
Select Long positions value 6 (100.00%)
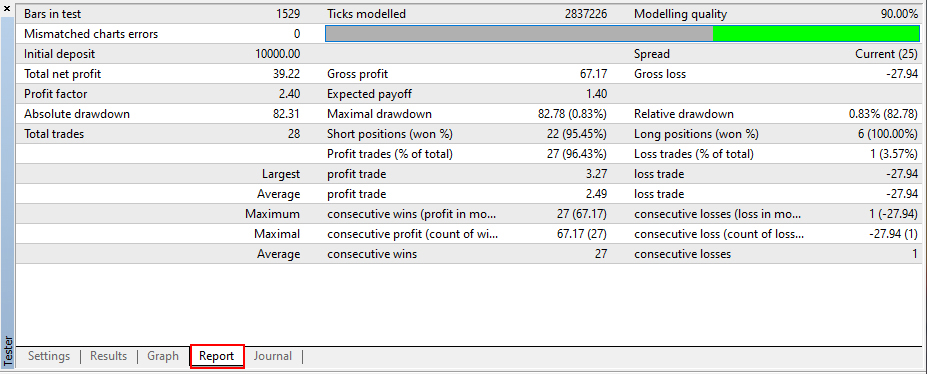(x=887, y=134)
